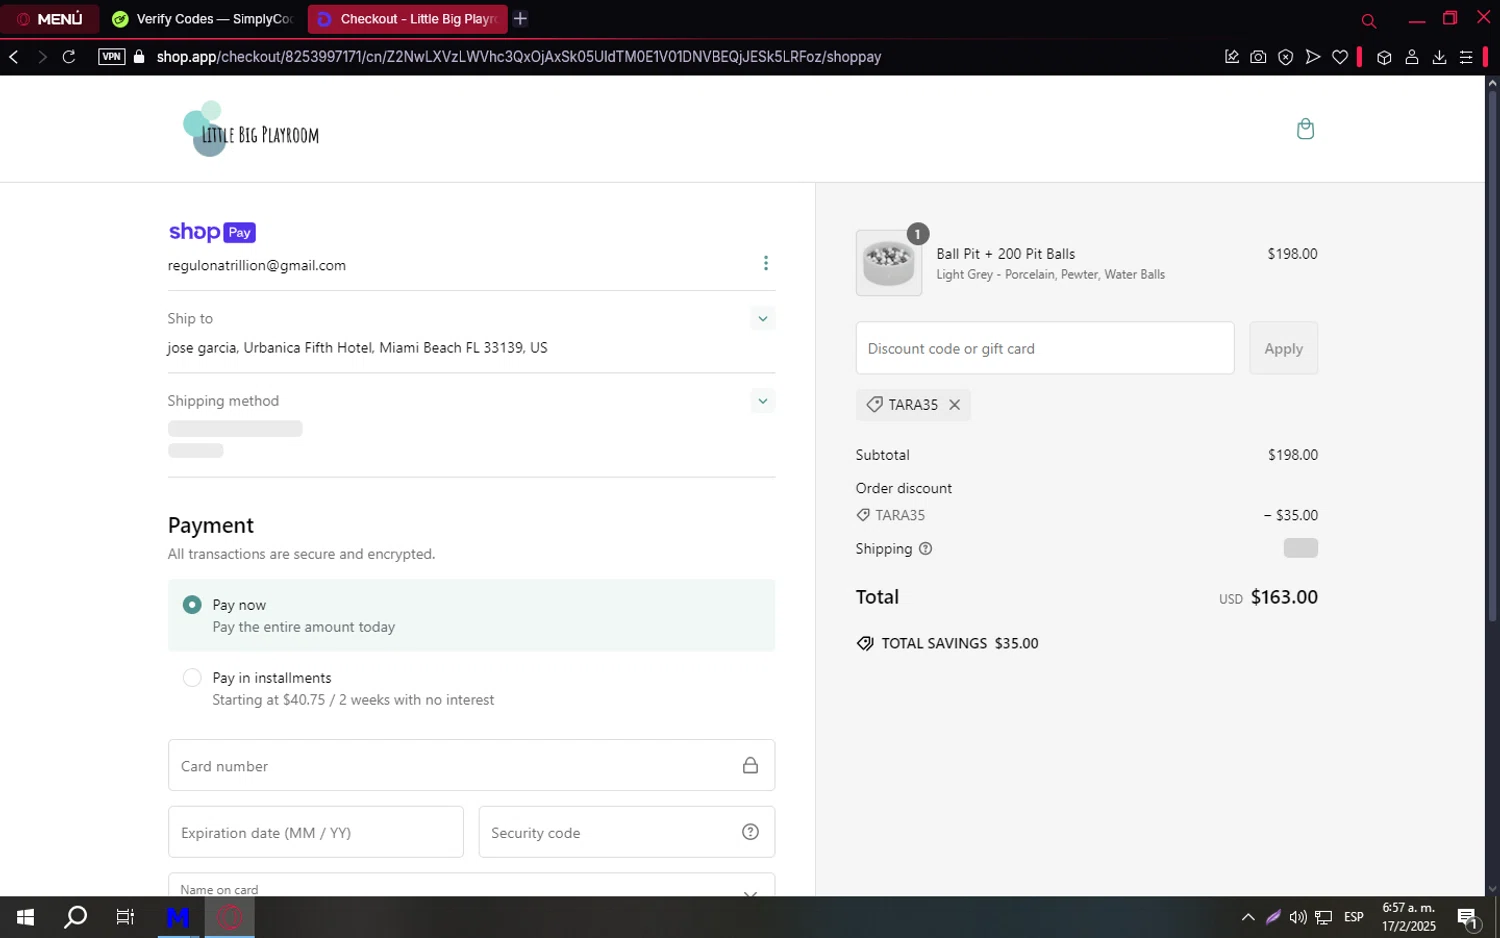Open the volume speaker icon

click(x=1298, y=917)
